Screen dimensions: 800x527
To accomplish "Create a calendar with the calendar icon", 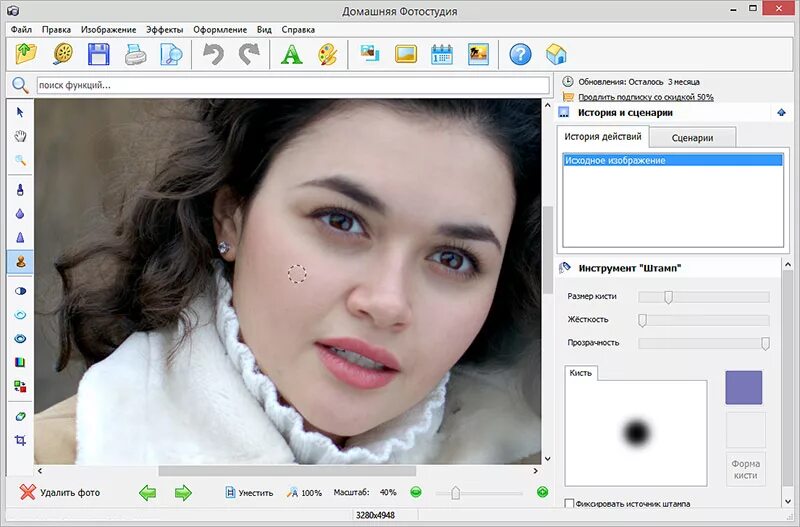I will pyautogui.click(x=442, y=54).
